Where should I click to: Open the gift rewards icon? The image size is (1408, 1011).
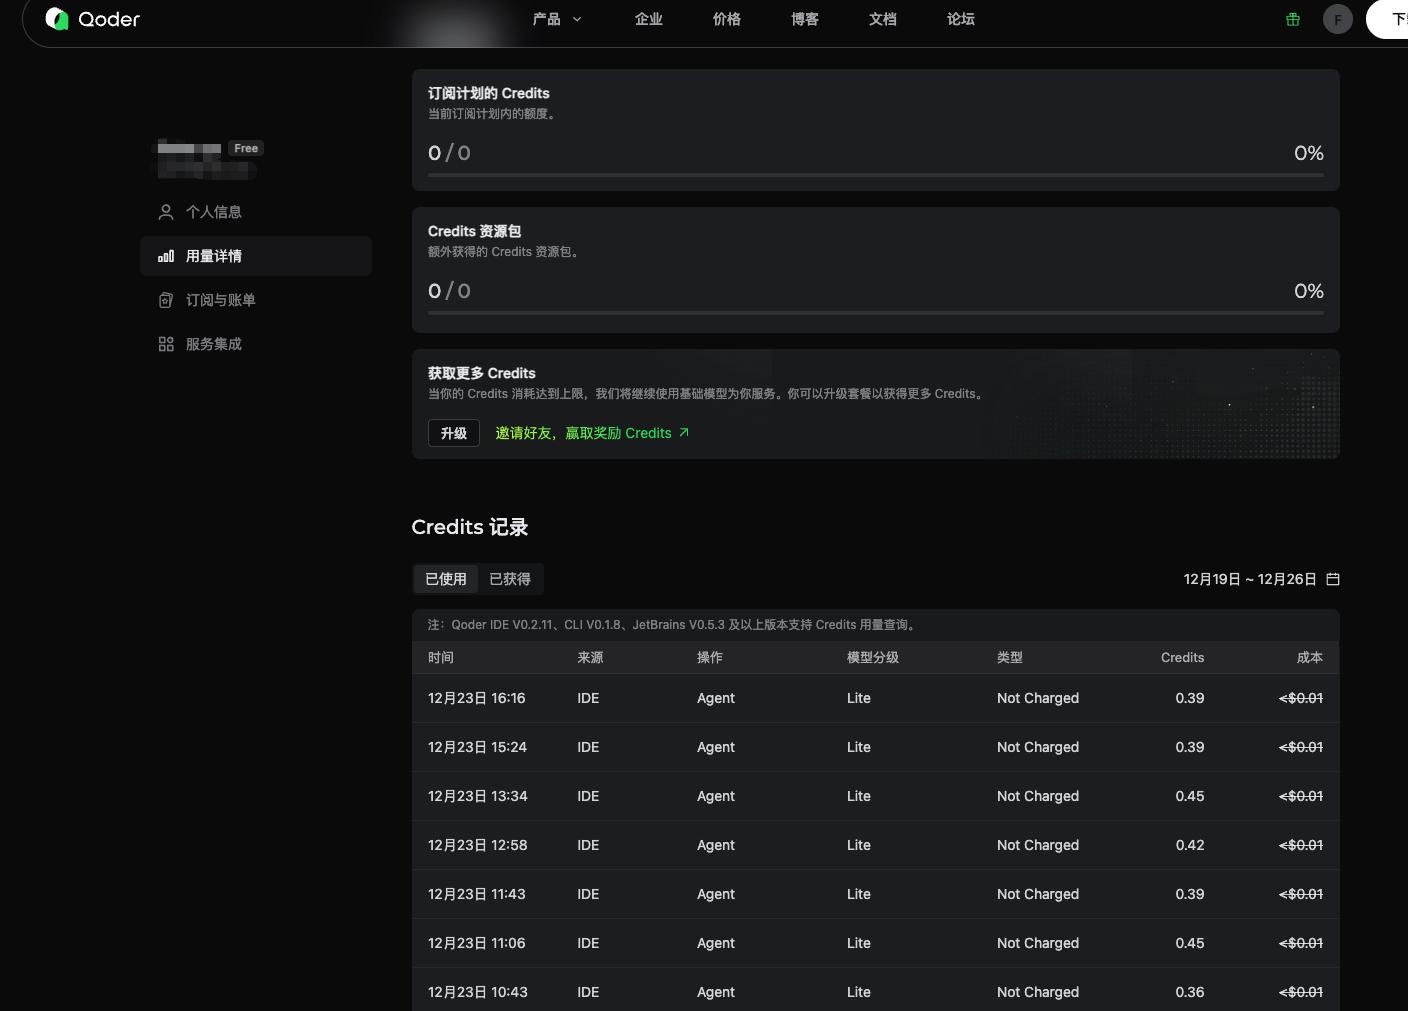(1293, 19)
